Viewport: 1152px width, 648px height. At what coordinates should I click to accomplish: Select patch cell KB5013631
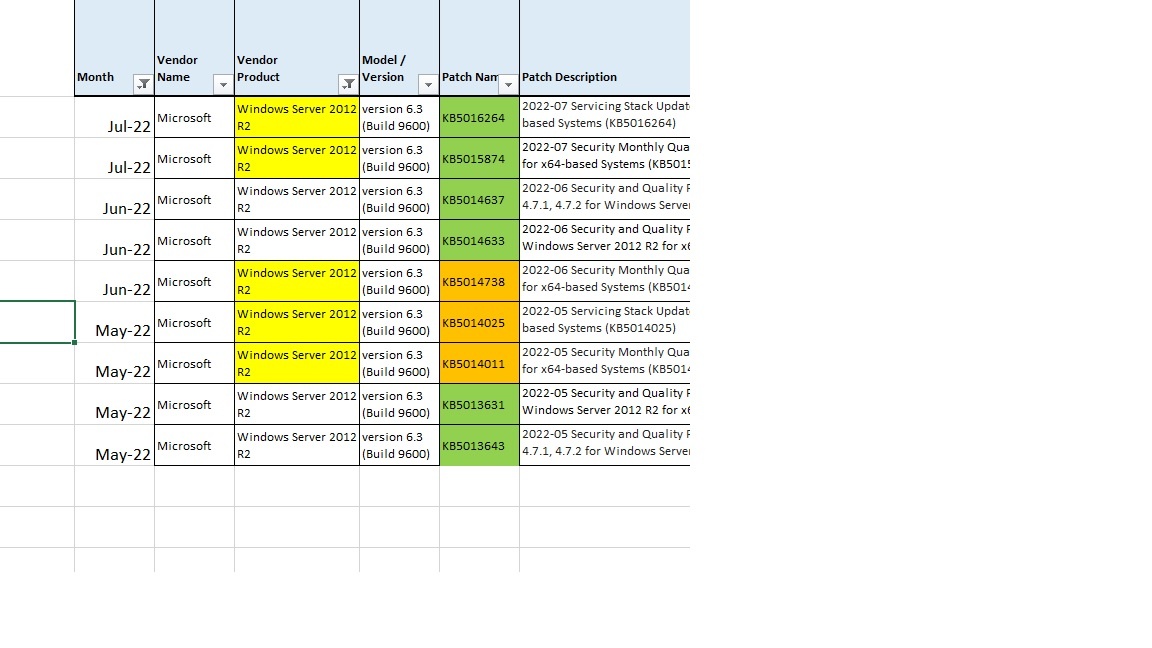479,405
